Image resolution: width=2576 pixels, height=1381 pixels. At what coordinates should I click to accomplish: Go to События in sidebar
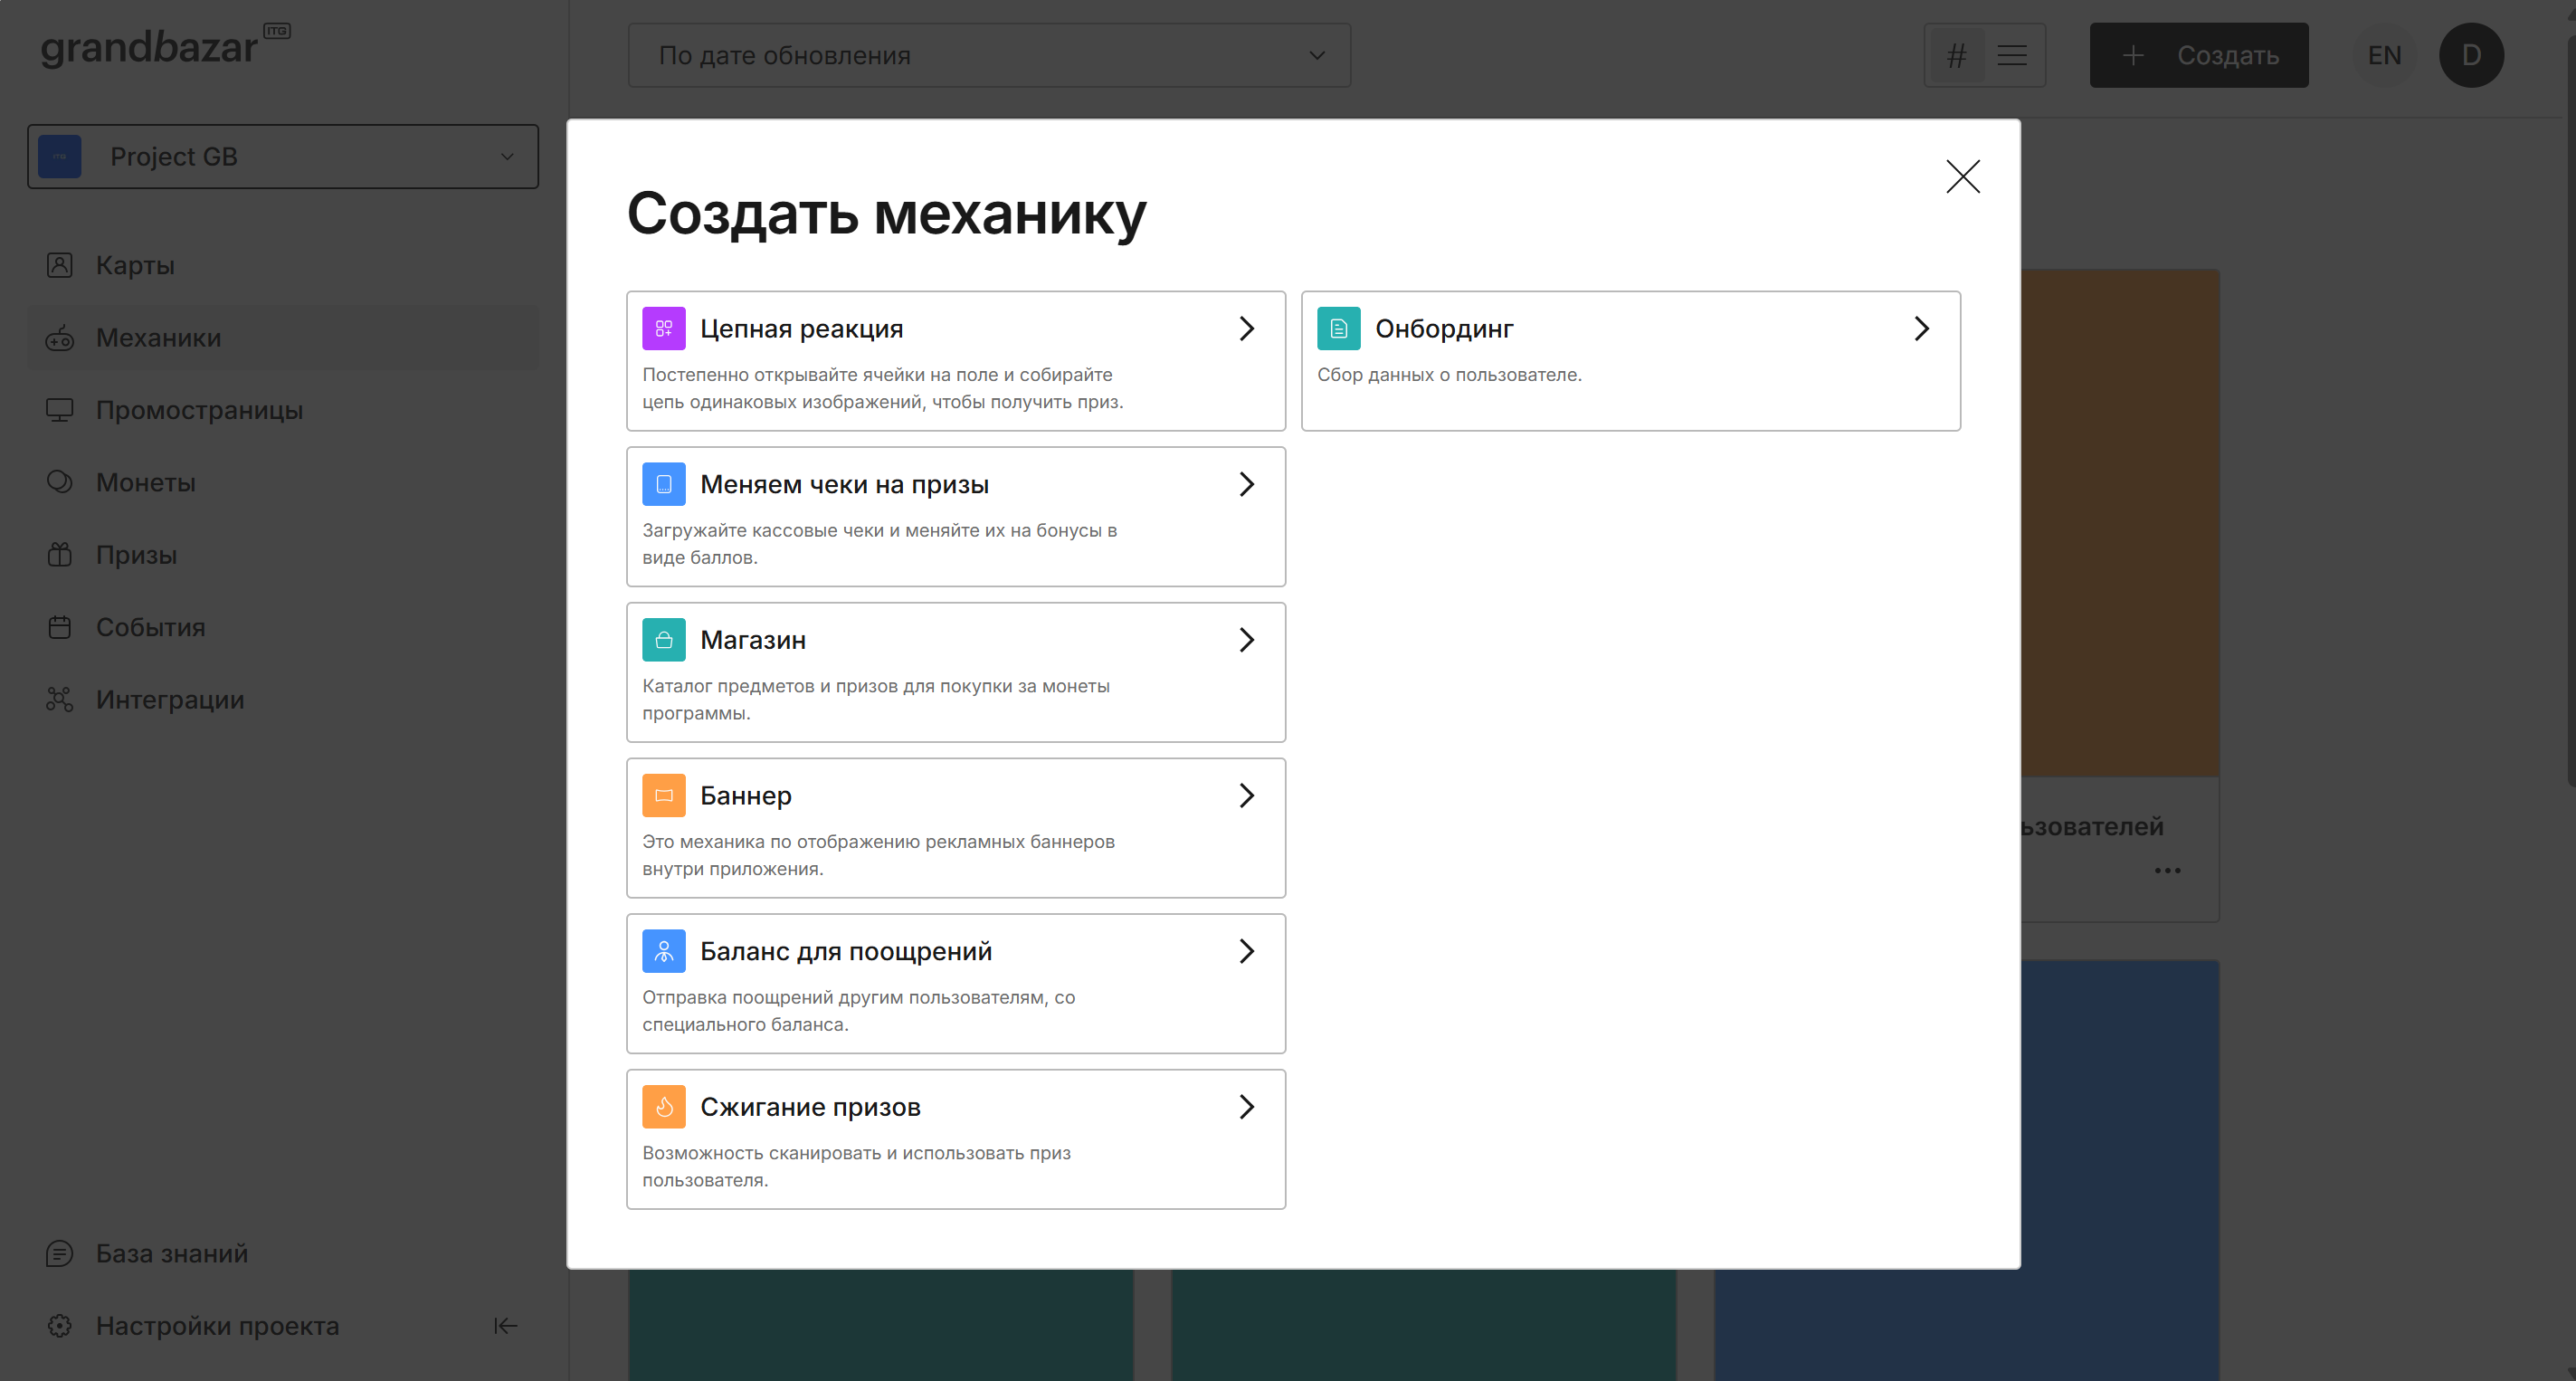(283, 627)
